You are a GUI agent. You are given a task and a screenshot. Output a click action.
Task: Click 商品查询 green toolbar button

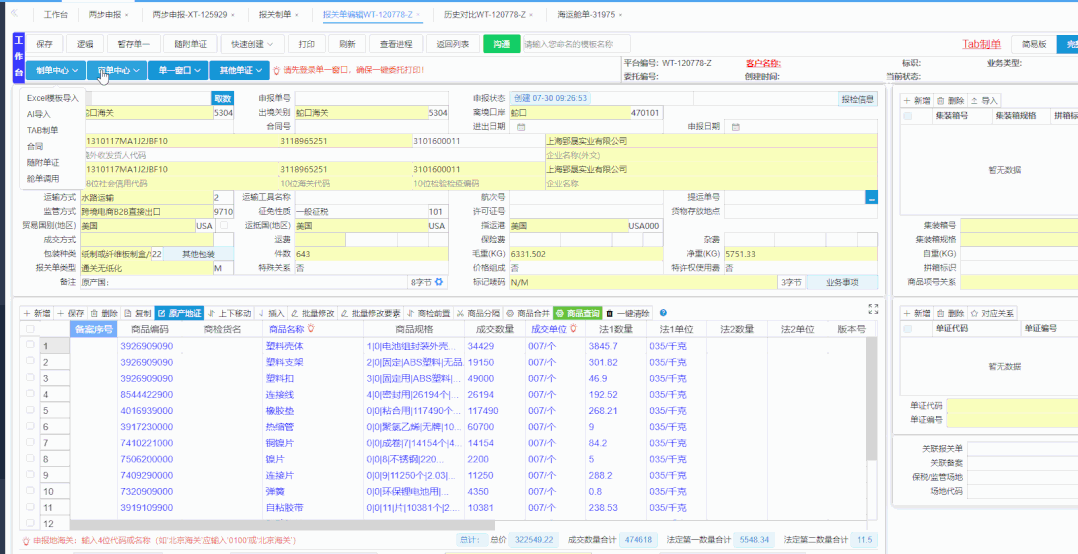point(577,313)
